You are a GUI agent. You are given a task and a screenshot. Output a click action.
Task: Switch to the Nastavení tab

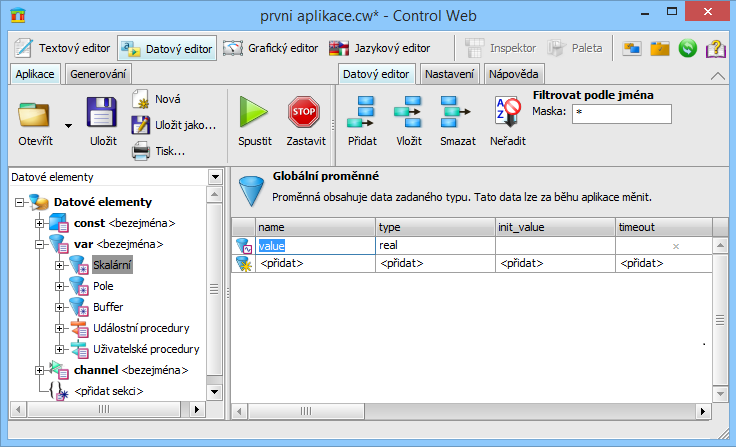point(448,74)
